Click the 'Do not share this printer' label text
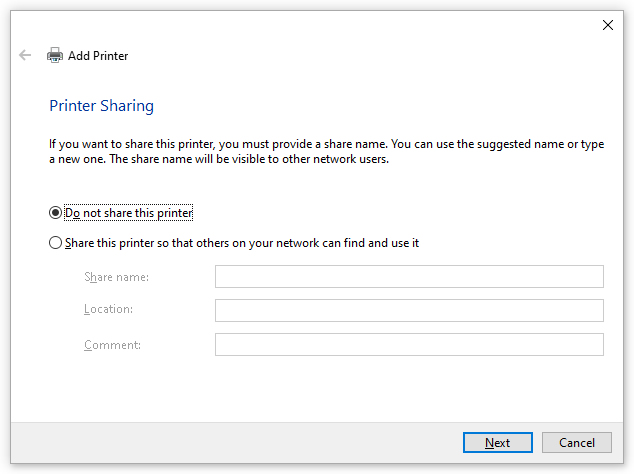The image size is (634, 474). coord(129,213)
